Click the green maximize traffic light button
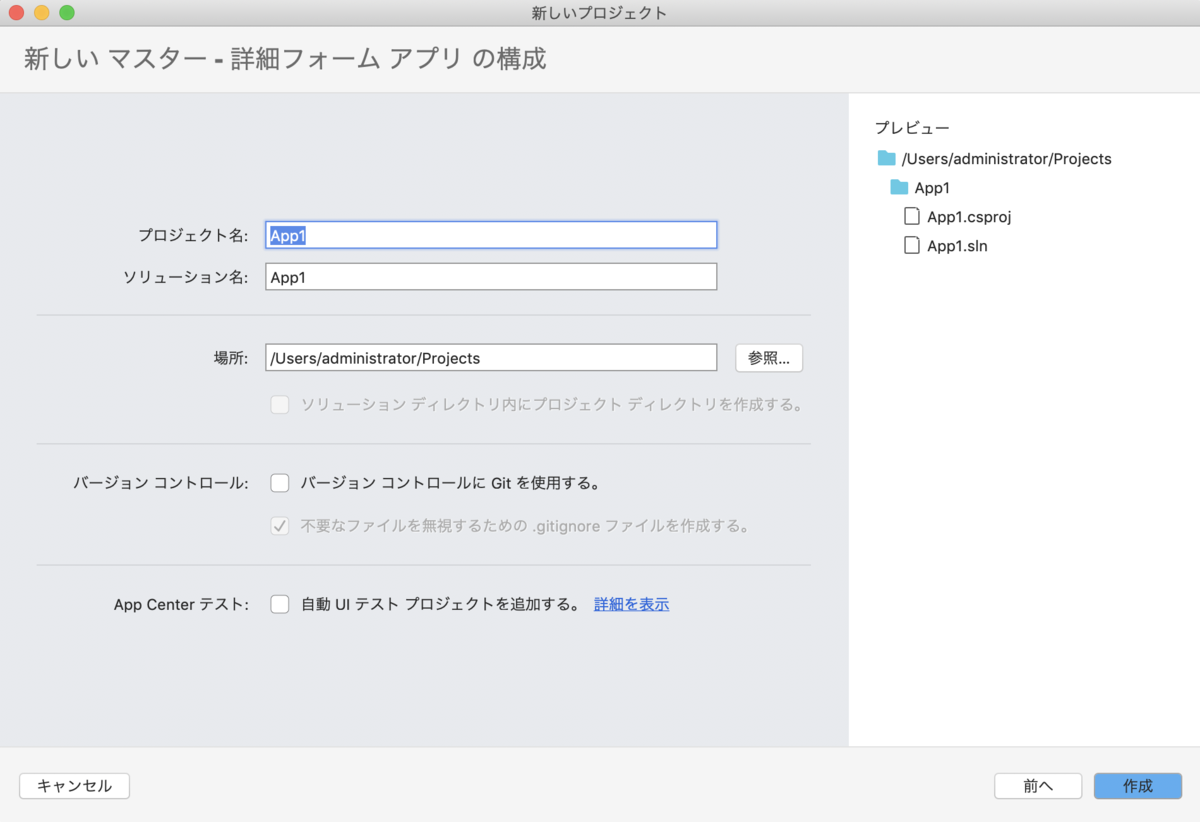This screenshot has width=1200, height=822. 66,14
